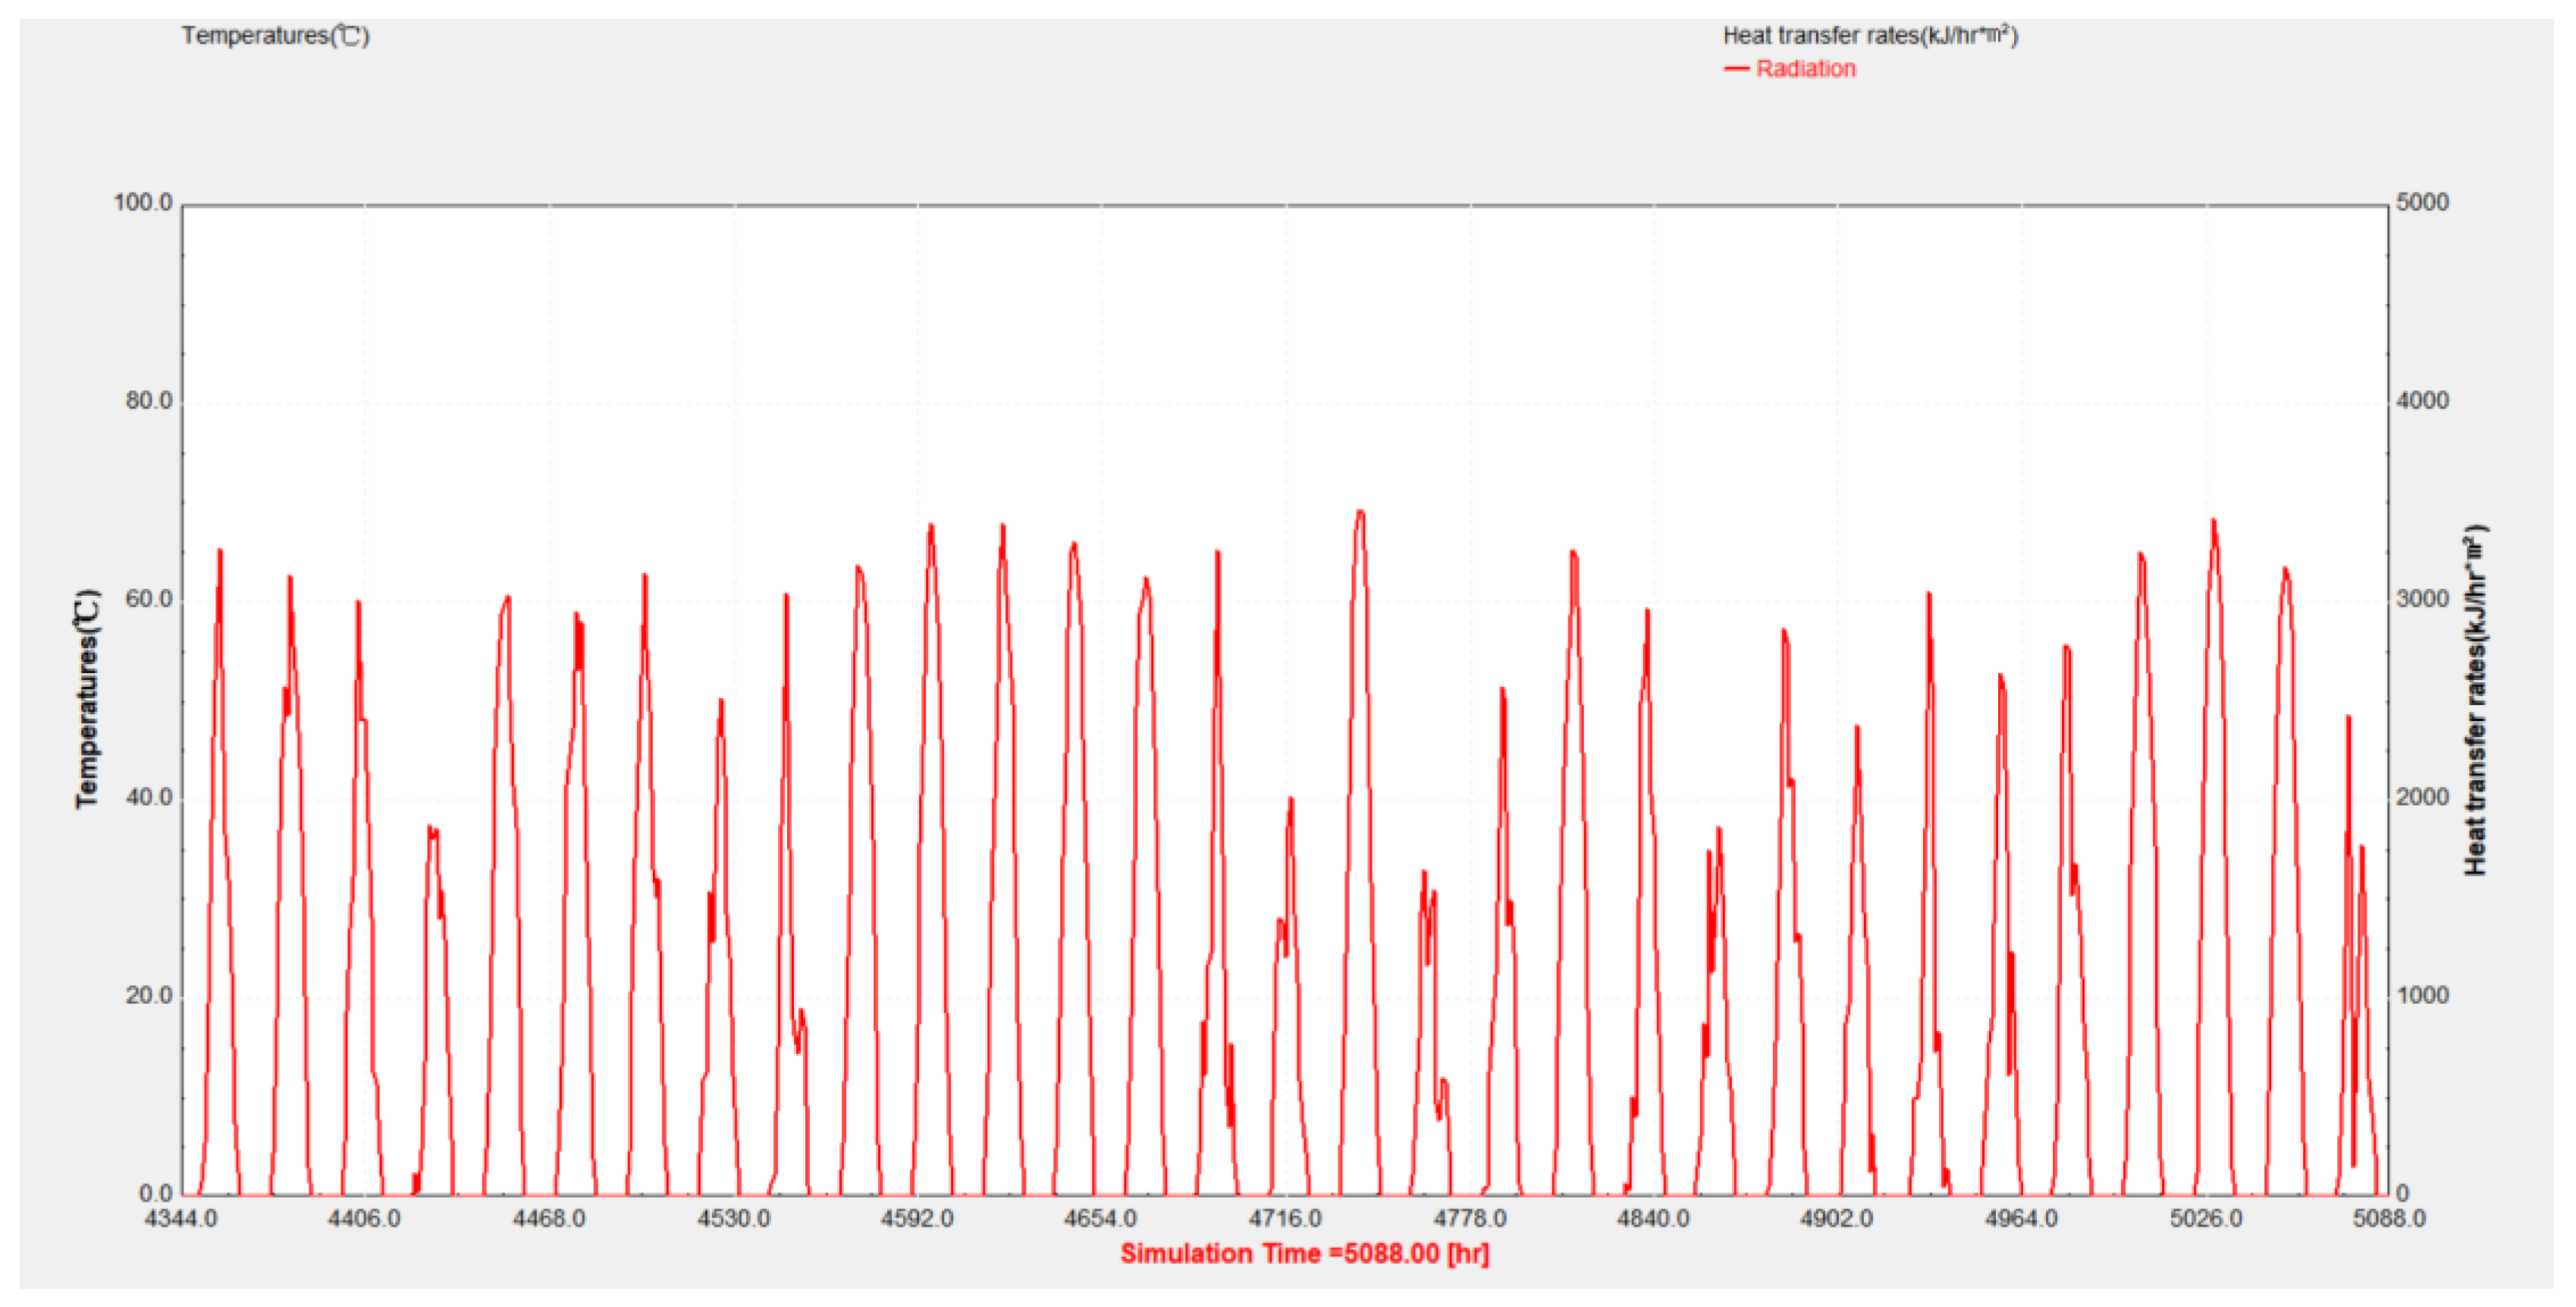
Task: Click the 4344.0 start value on time axis
Action: click(181, 1219)
